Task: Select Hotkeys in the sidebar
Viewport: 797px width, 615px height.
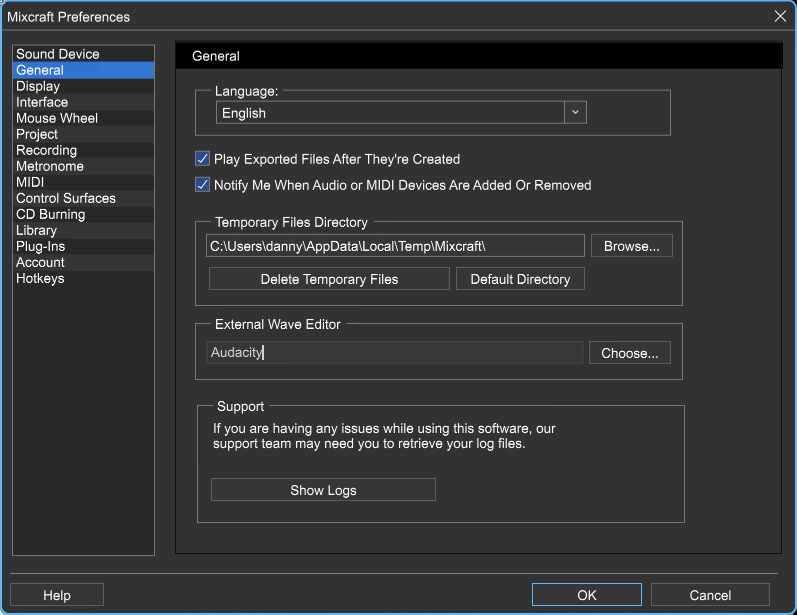Action: coord(83,279)
